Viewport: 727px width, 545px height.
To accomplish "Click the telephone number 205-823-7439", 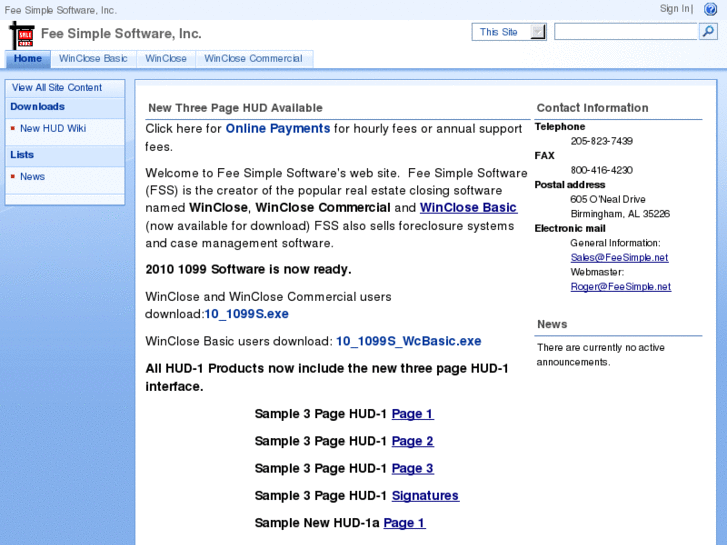I will 601,141.
